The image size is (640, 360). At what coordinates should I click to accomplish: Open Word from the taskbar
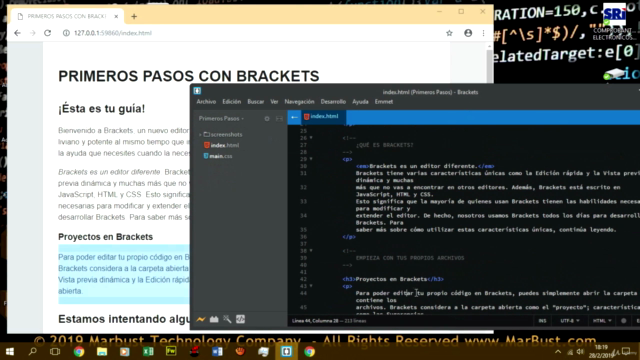[x=218, y=351]
